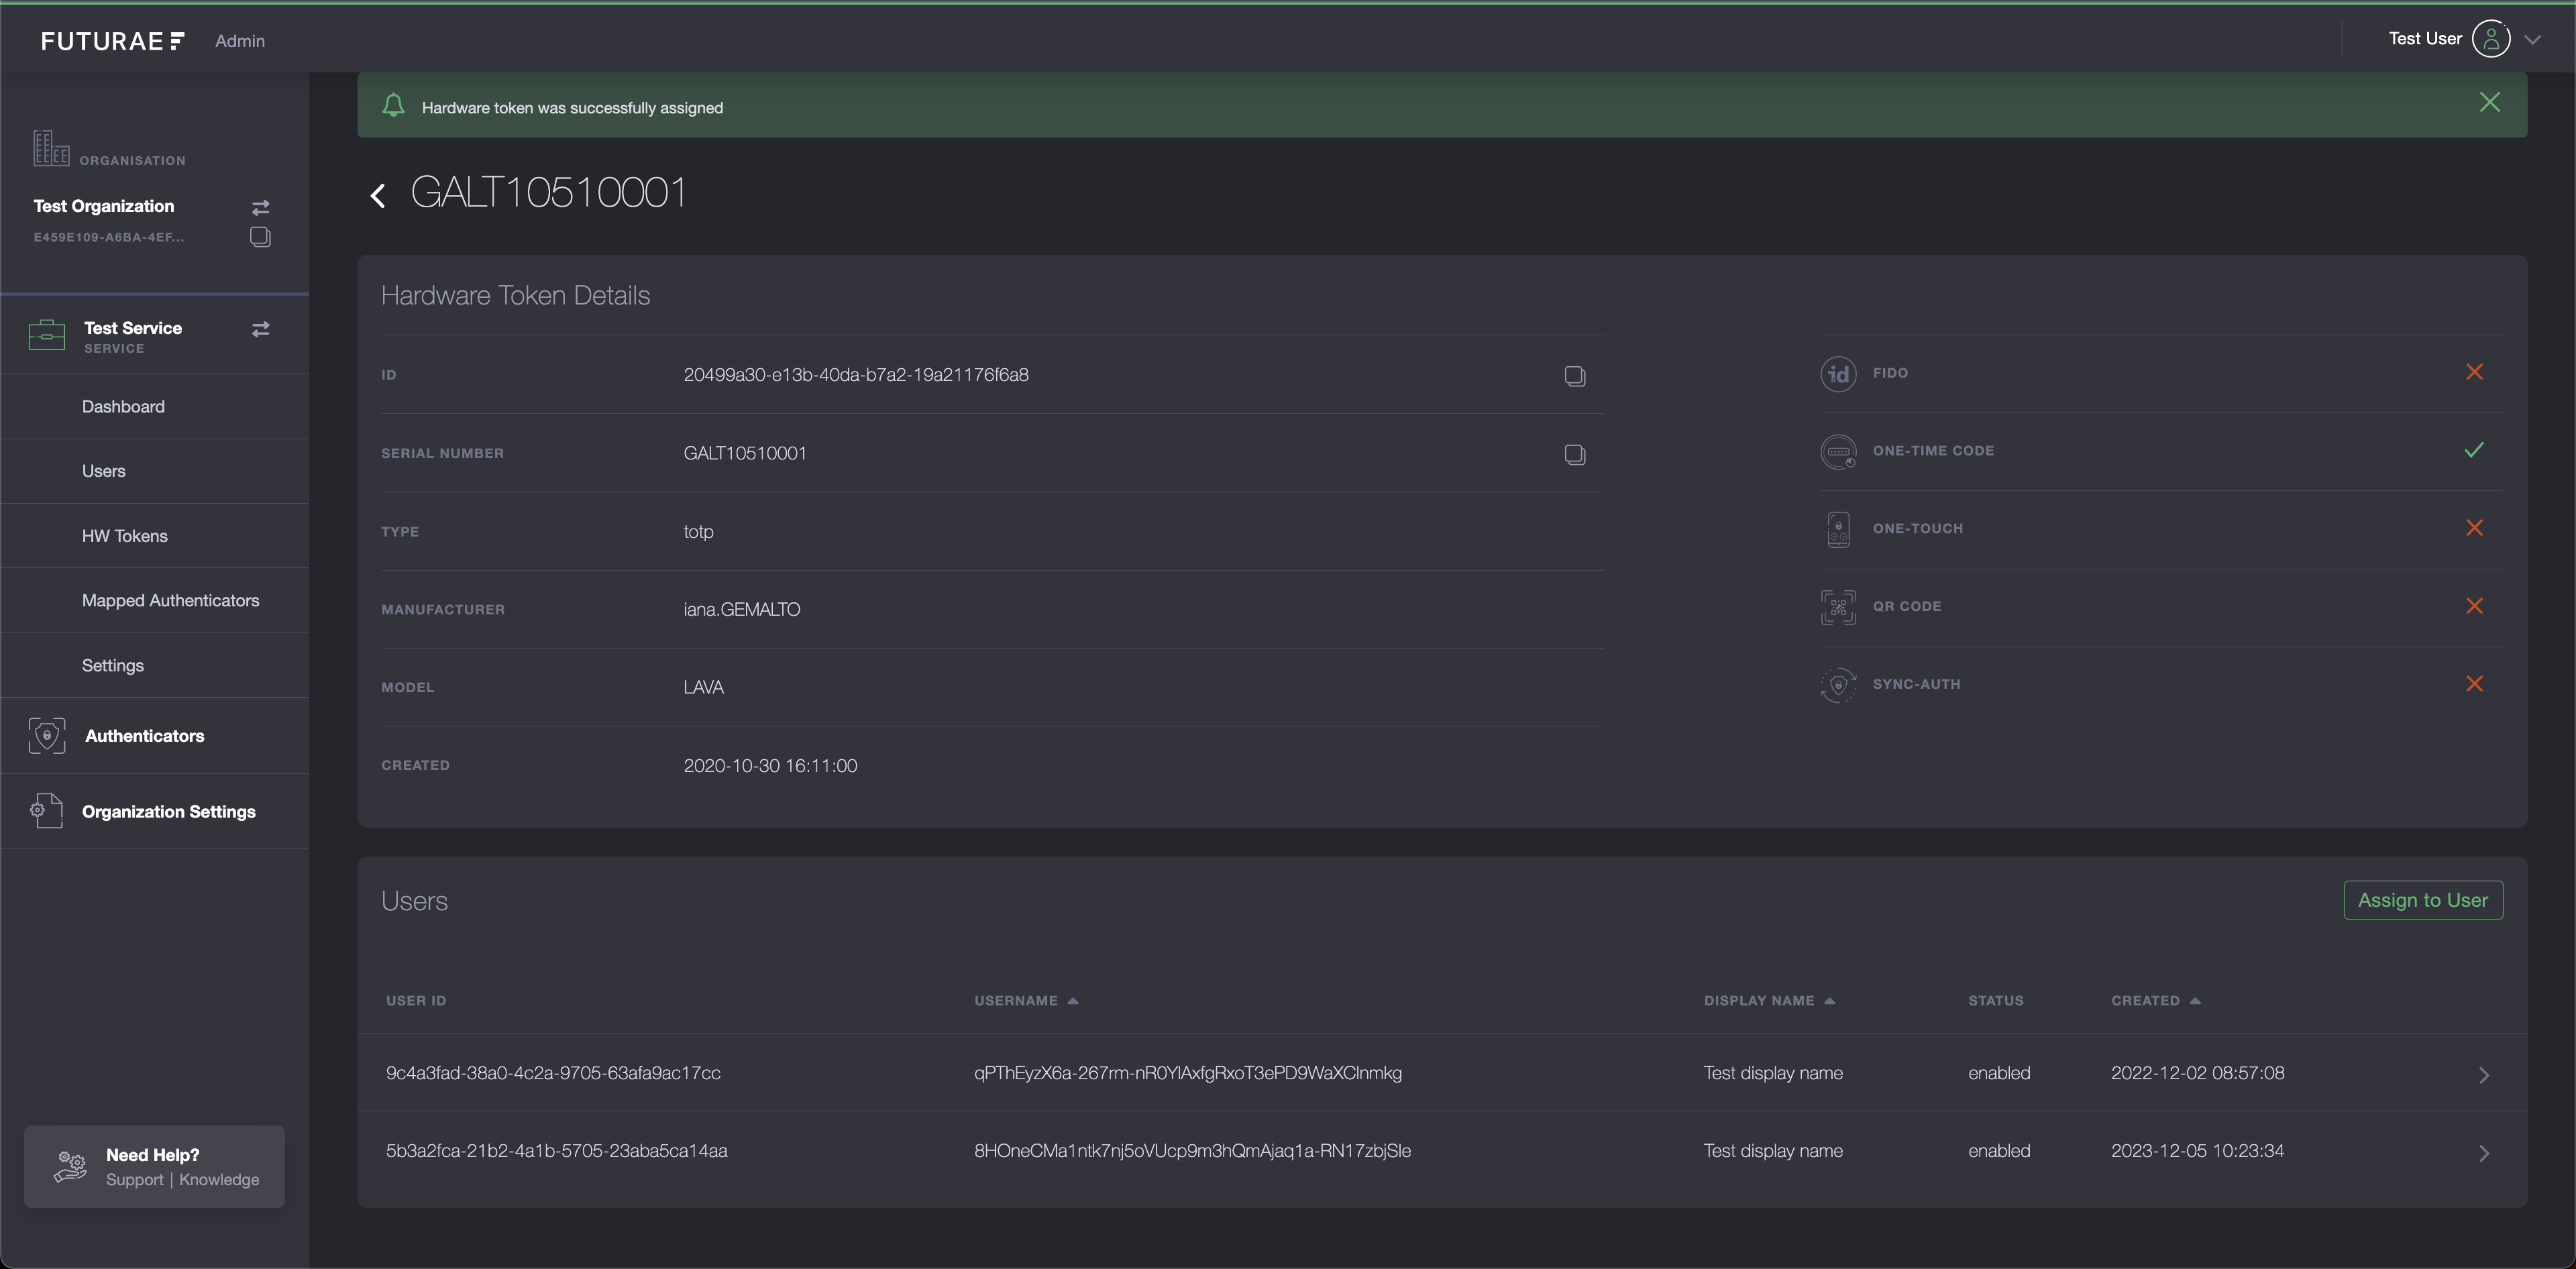The image size is (2576, 1269).
Task: Click the One-Time Code green checkmark
Action: click(x=2474, y=450)
